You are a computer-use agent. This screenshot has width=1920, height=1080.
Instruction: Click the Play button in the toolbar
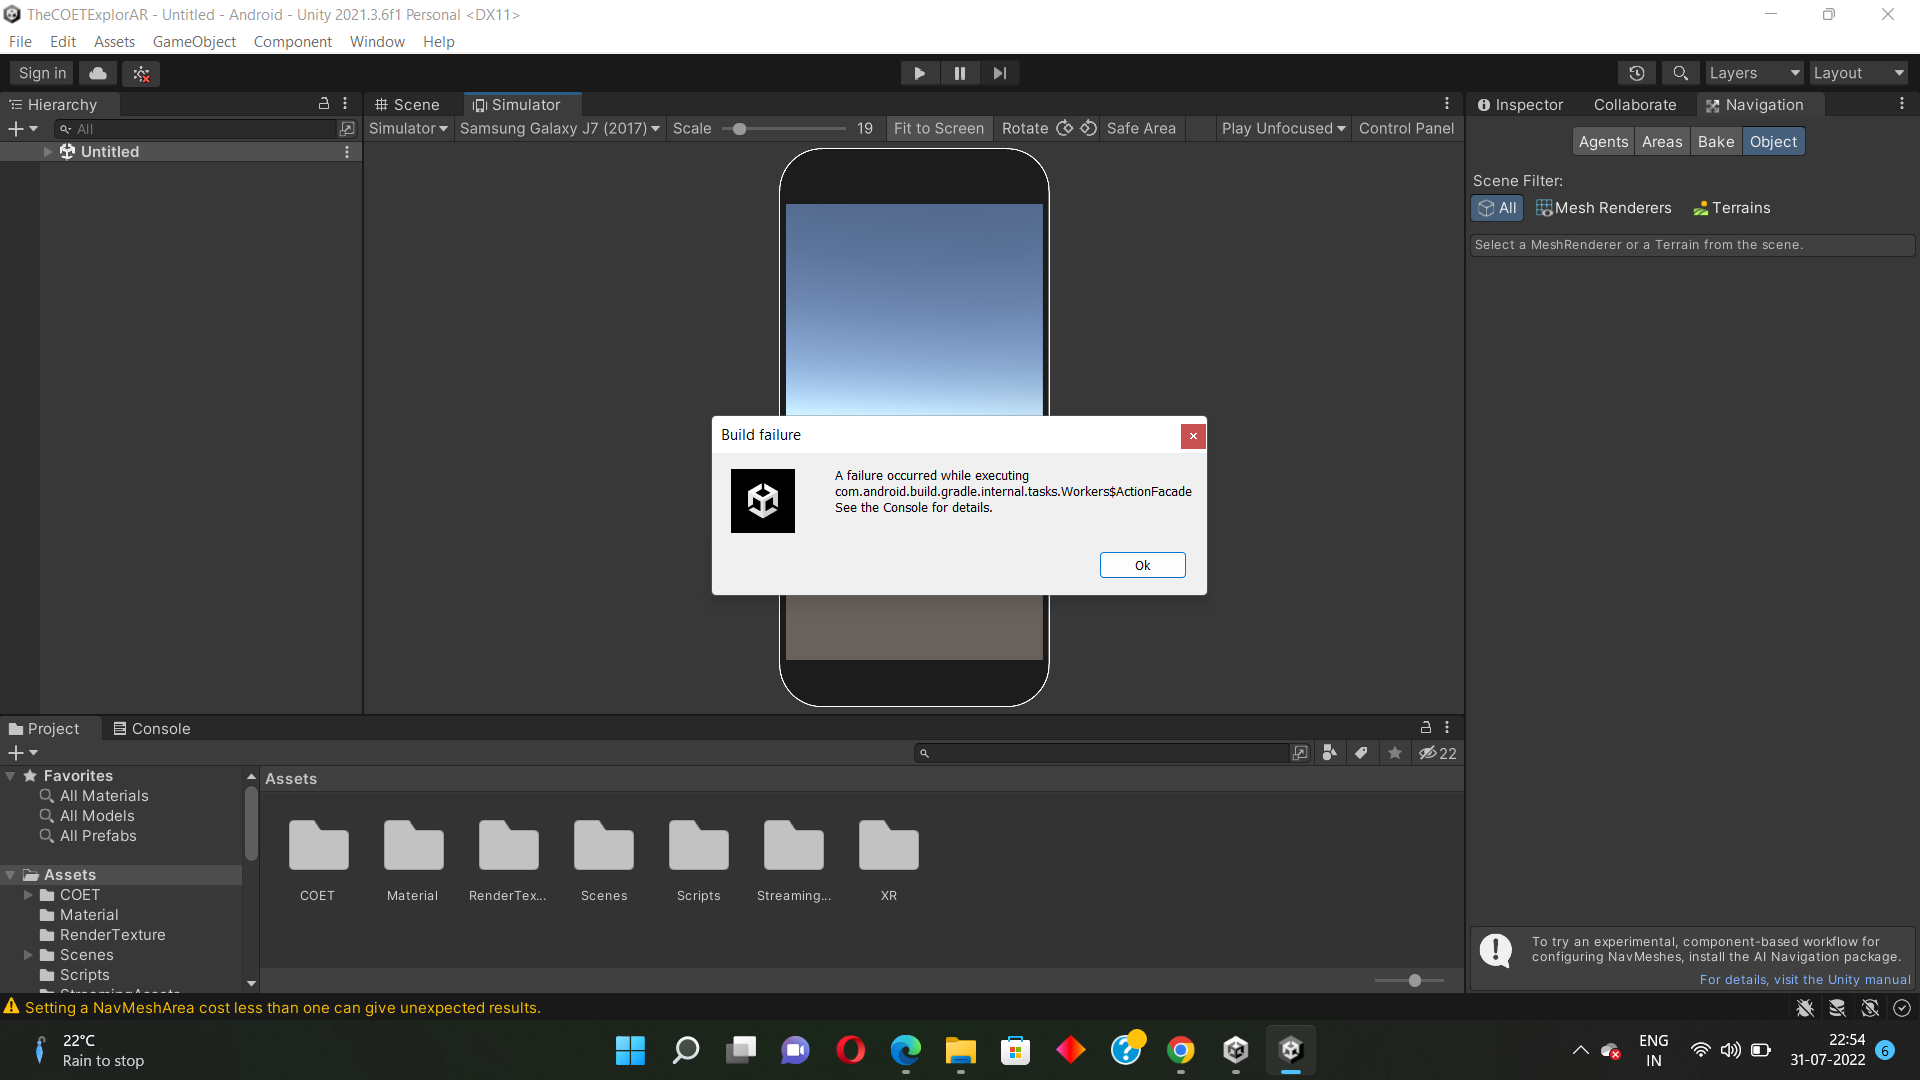[x=919, y=73]
